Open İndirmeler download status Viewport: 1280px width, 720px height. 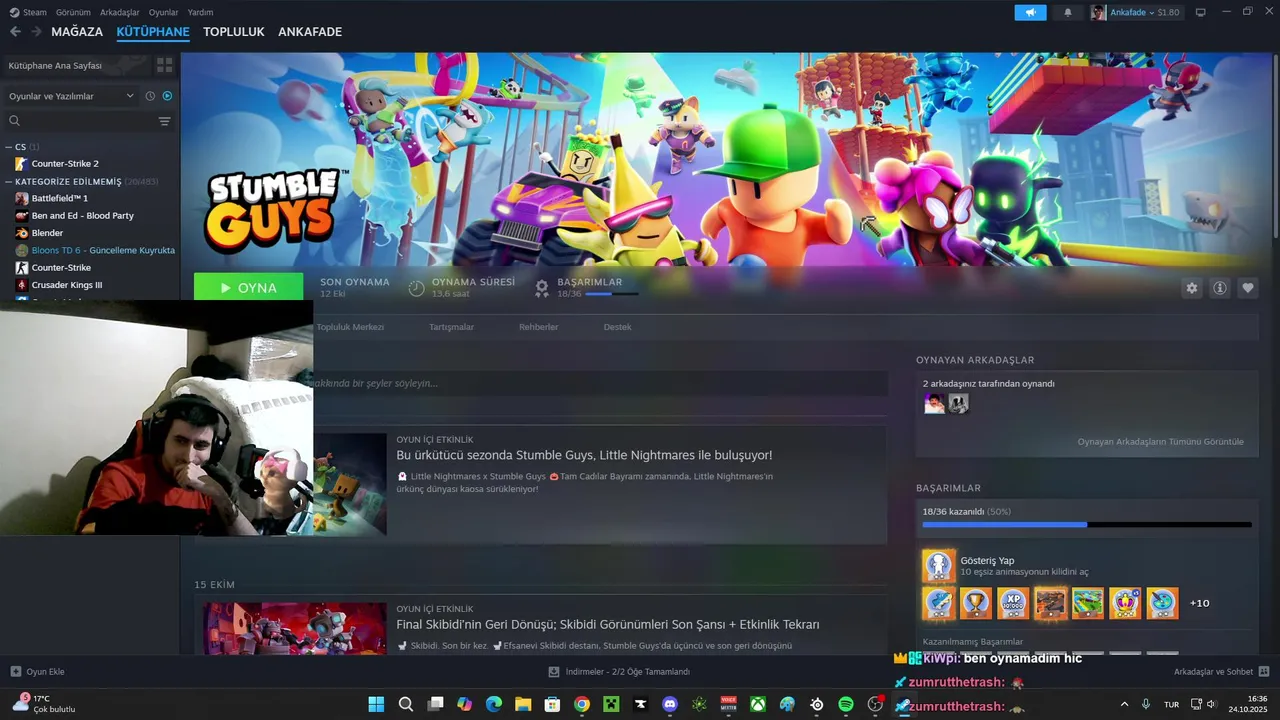619,672
